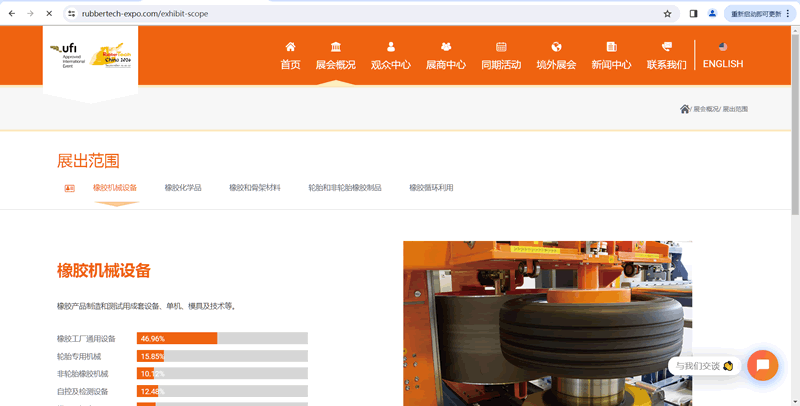Open the 观众中心 visitor center menu

pyautogui.click(x=390, y=56)
